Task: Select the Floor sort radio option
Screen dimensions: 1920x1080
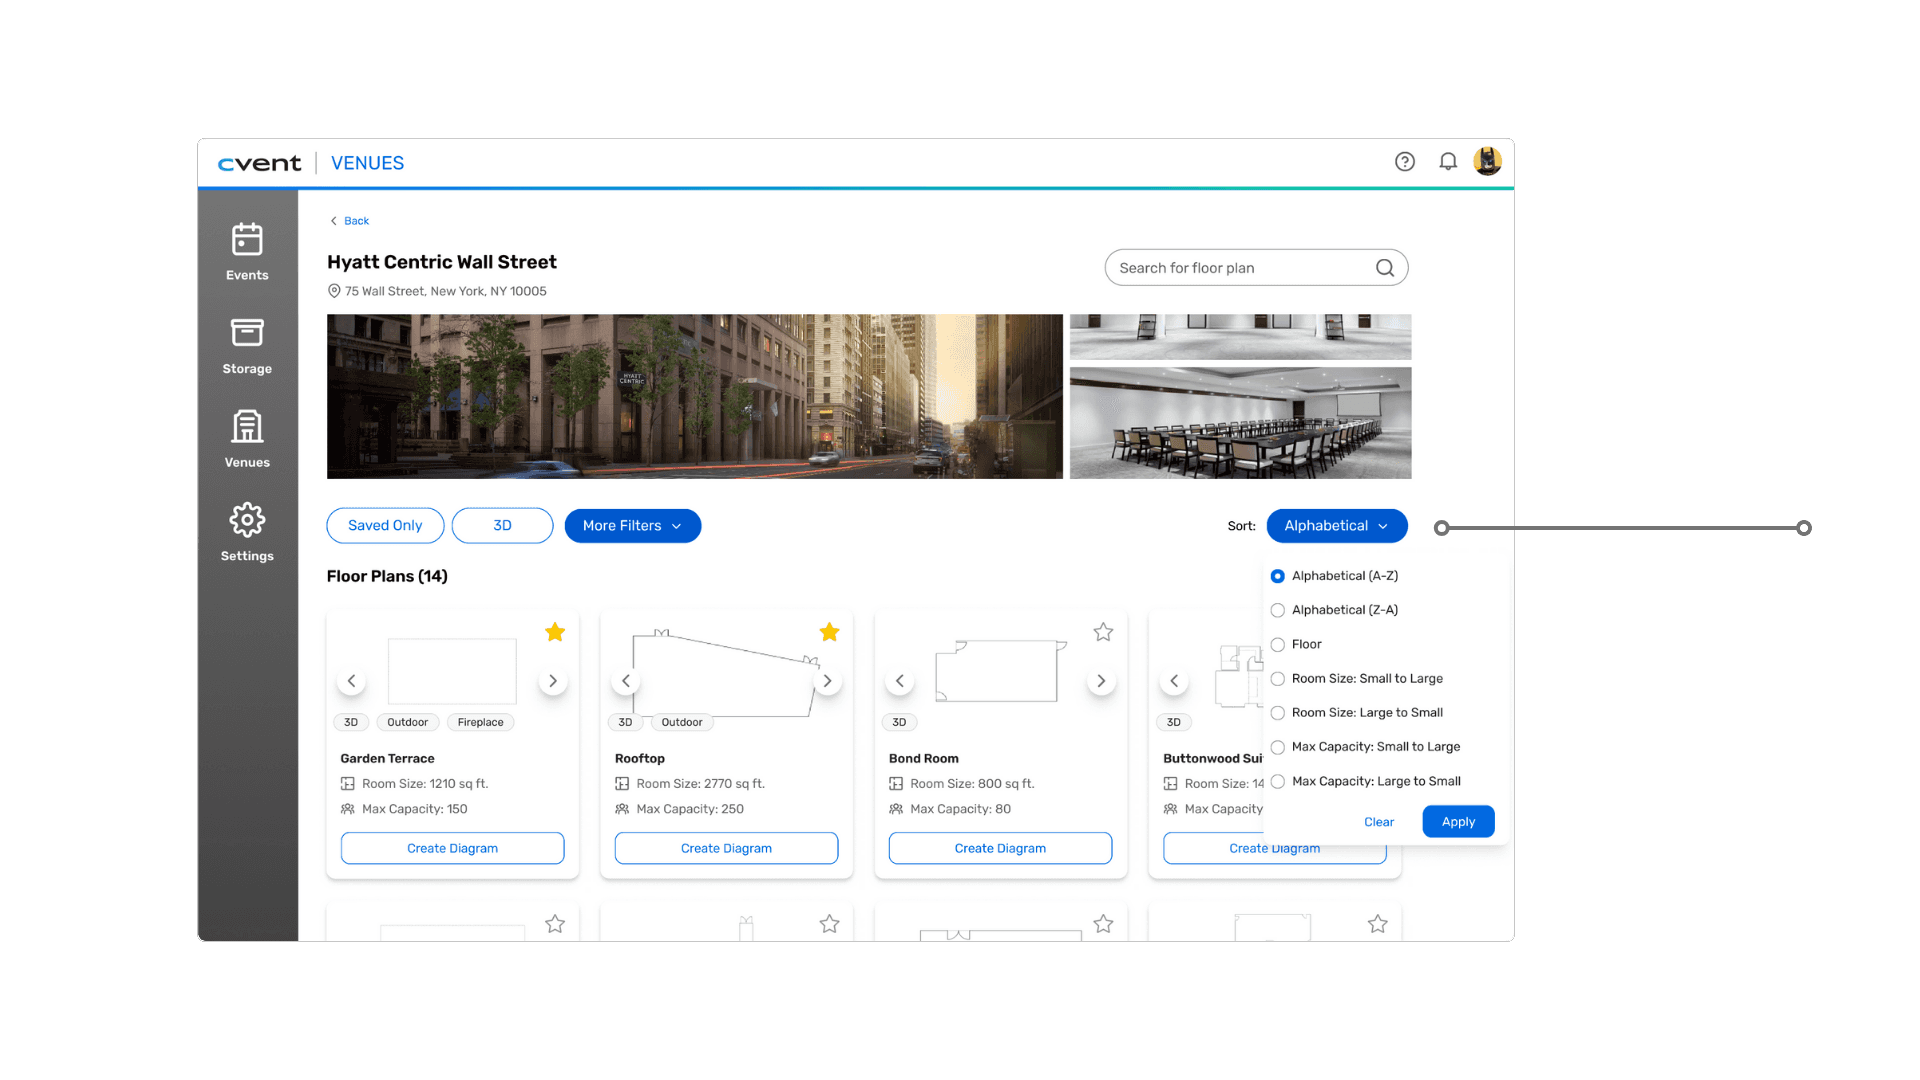Action: coord(1278,645)
